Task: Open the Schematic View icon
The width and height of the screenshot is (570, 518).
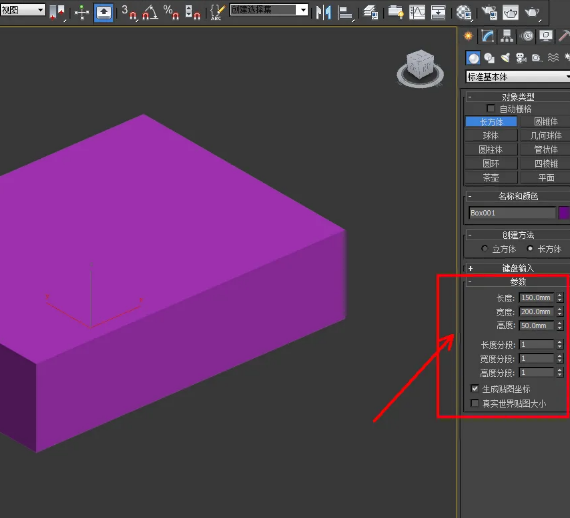Action: pyautogui.click(x=438, y=13)
